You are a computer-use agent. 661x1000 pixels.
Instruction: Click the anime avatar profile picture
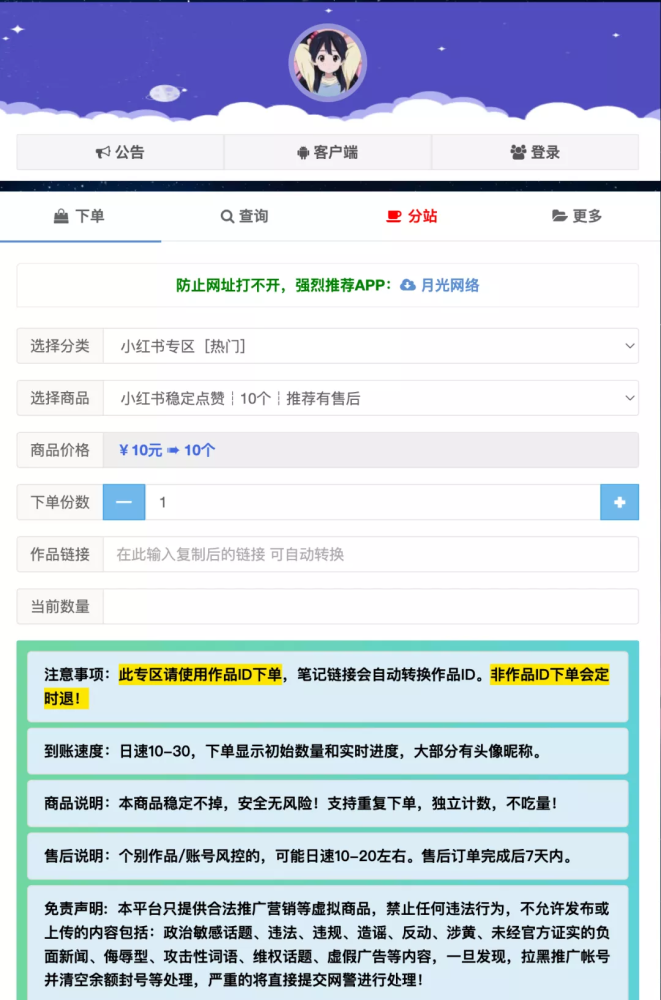327,62
